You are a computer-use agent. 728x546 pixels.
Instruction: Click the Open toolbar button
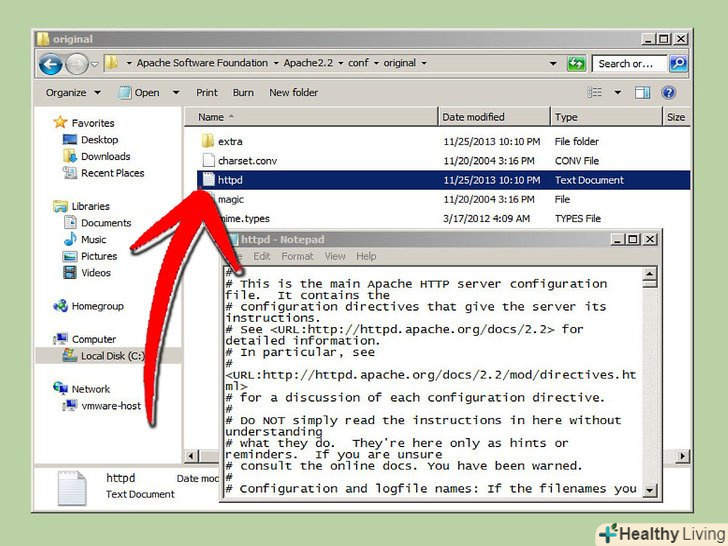pos(139,92)
